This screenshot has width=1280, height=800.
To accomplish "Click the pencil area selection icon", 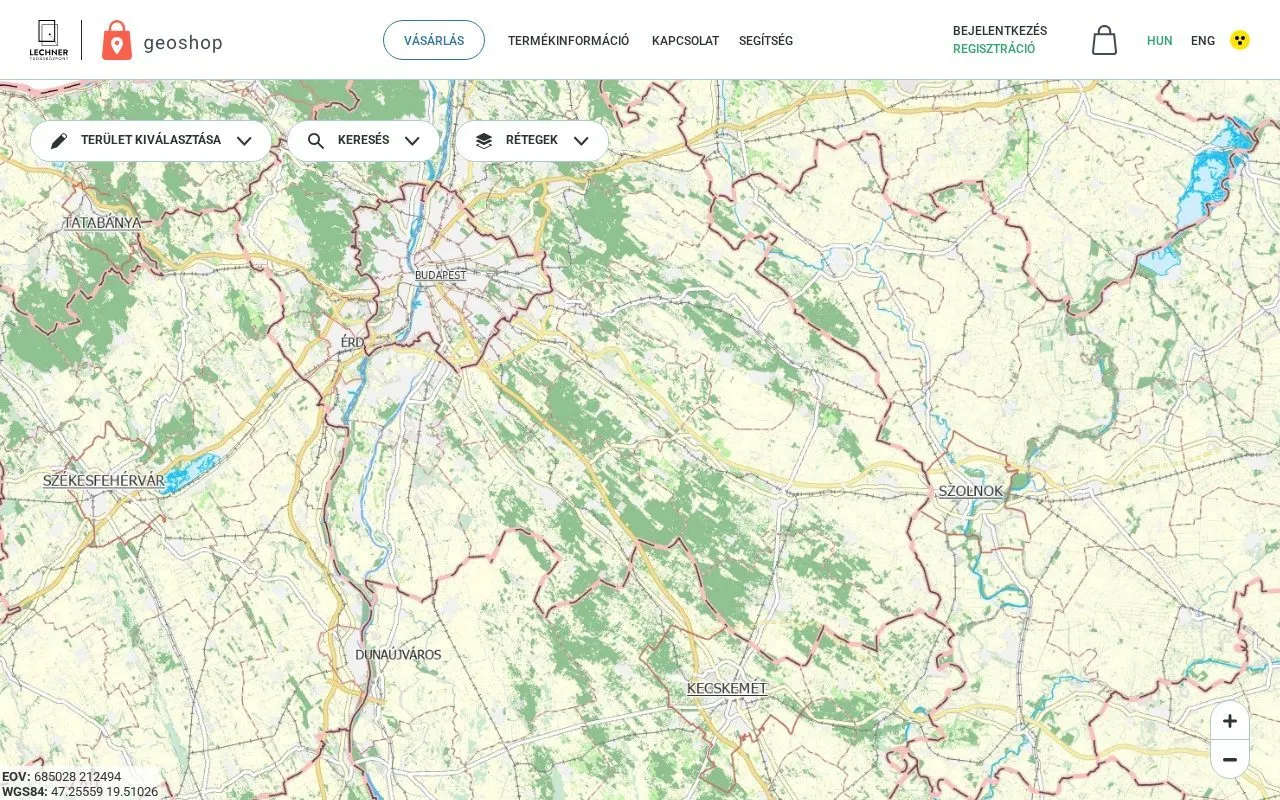I will pyautogui.click(x=59, y=141).
